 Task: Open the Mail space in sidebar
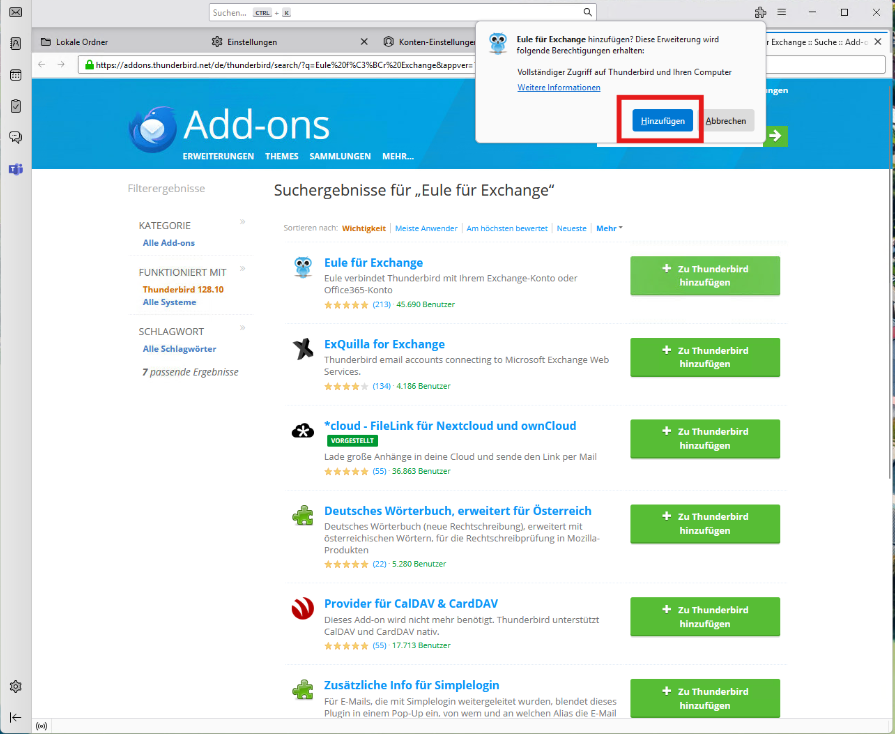point(15,12)
